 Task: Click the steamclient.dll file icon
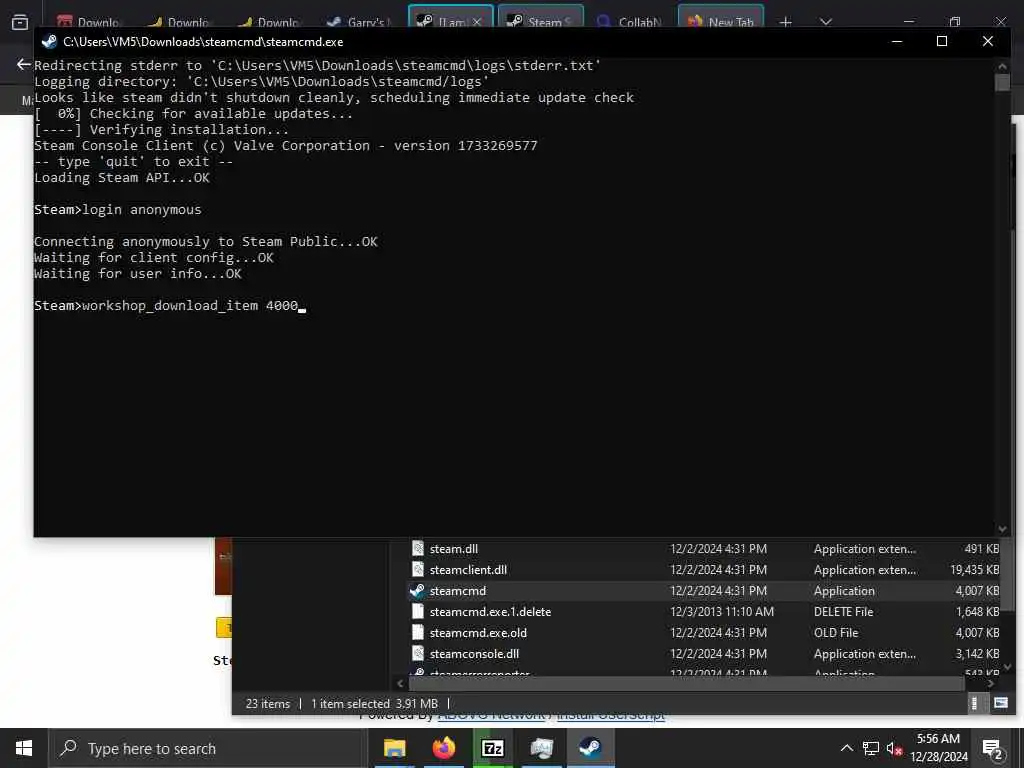(x=418, y=570)
